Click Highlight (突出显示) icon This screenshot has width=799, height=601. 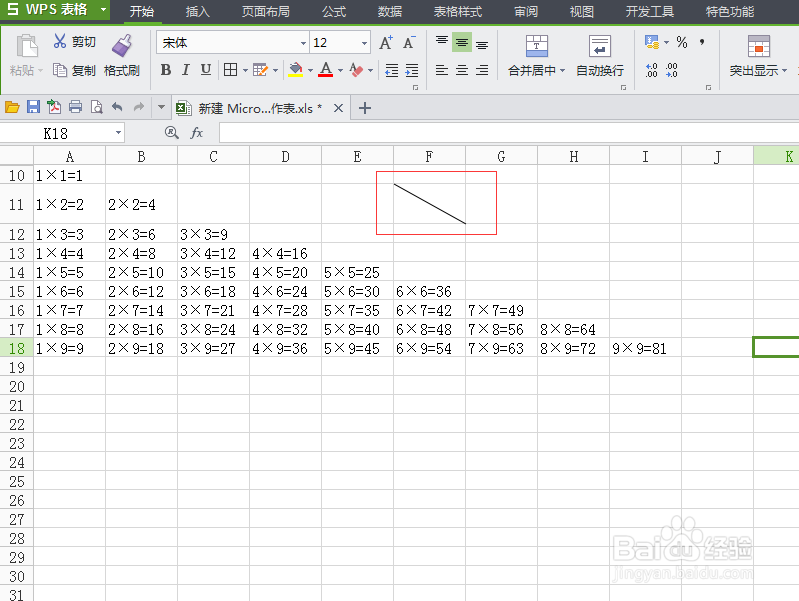(x=758, y=46)
